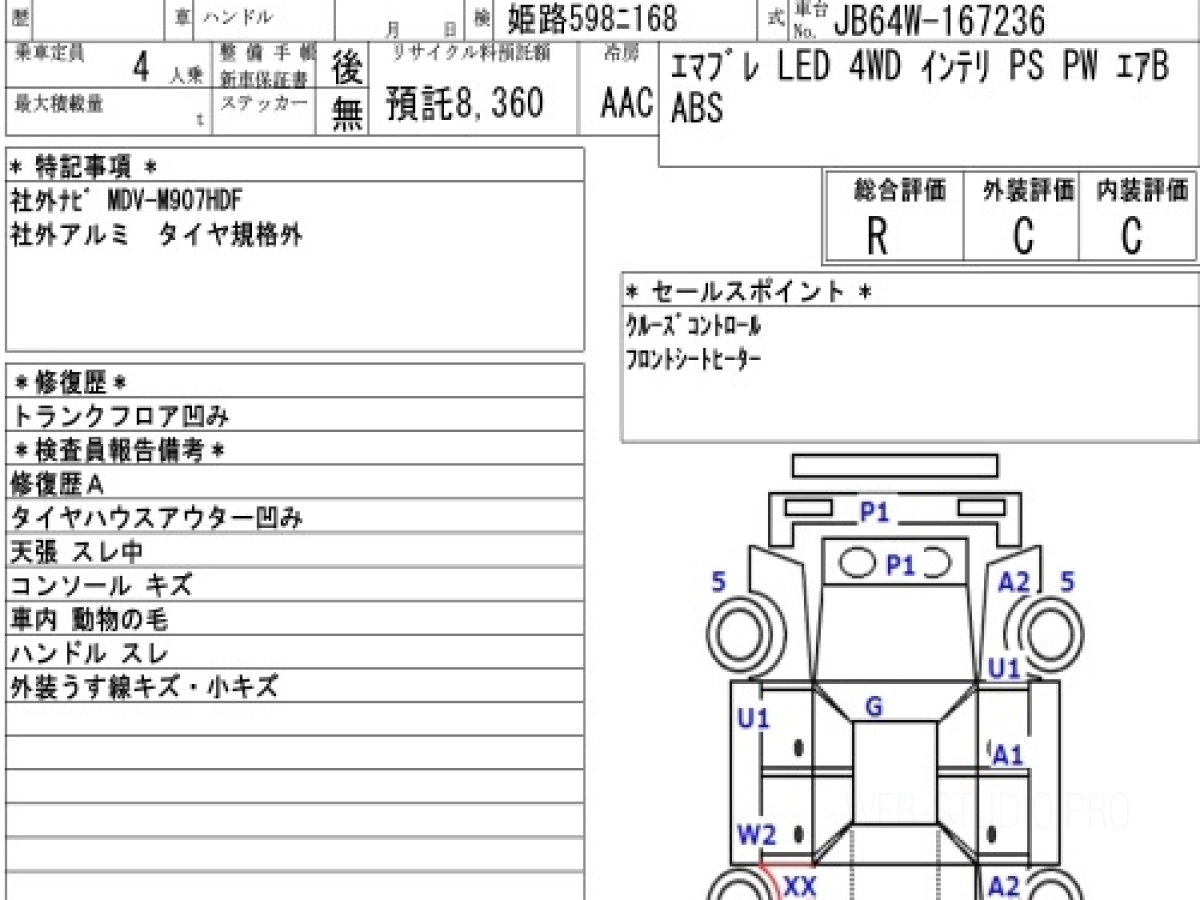Select the セールスポイント header
This screenshot has width=1200, height=900.
(x=749, y=292)
